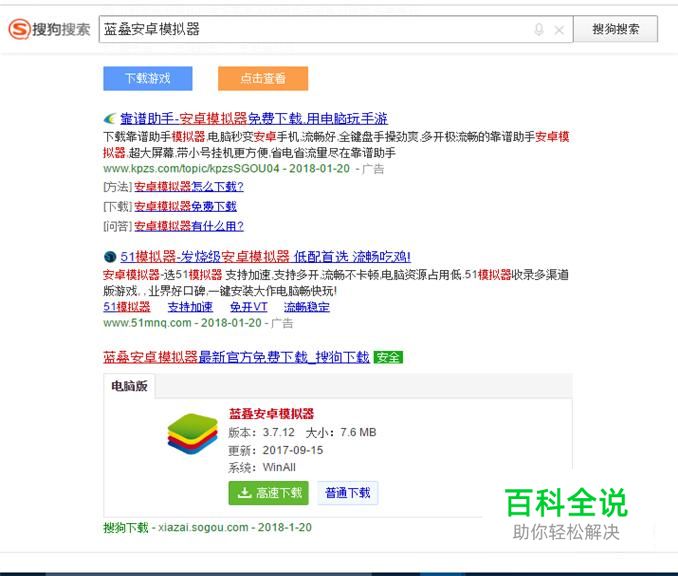Click the orange 点击查看 button

pyautogui.click(x=263, y=78)
